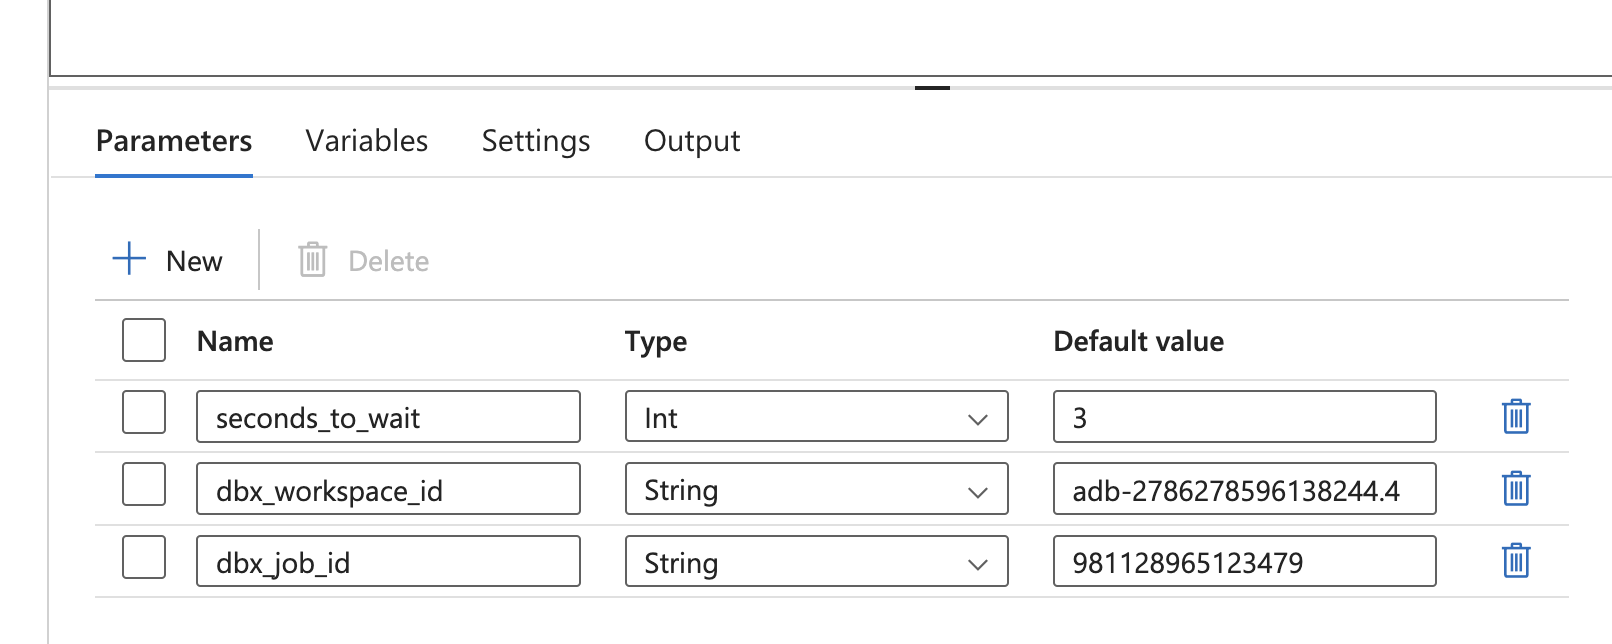Check the box for seconds_to_wait row
1612x644 pixels.
coord(144,412)
